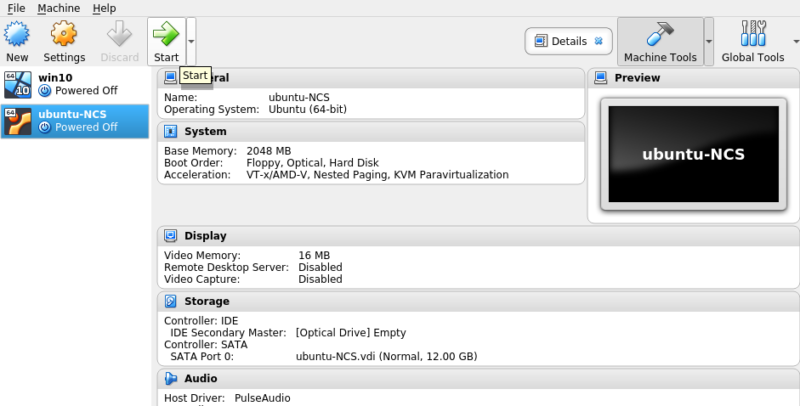
Task: Click the Base Memory value 2048 MB
Action: pos(269,151)
